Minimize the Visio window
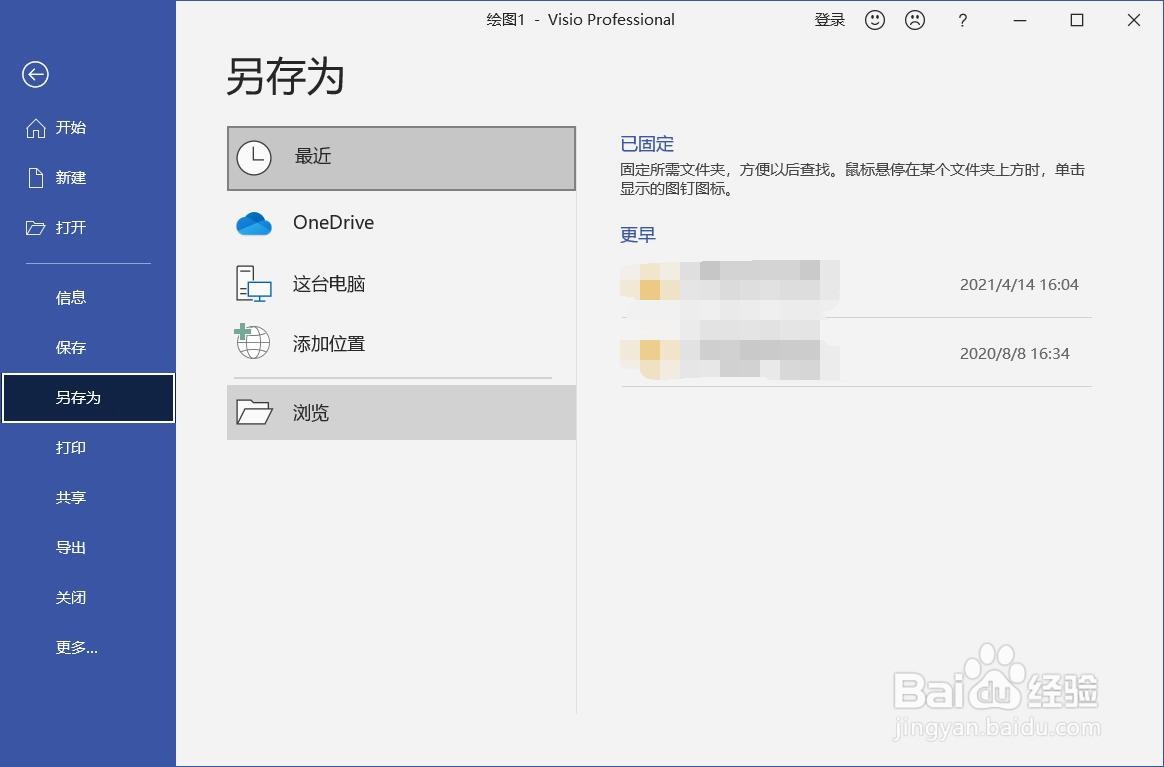This screenshot has height=767, width=1164. coord(1020,20)
